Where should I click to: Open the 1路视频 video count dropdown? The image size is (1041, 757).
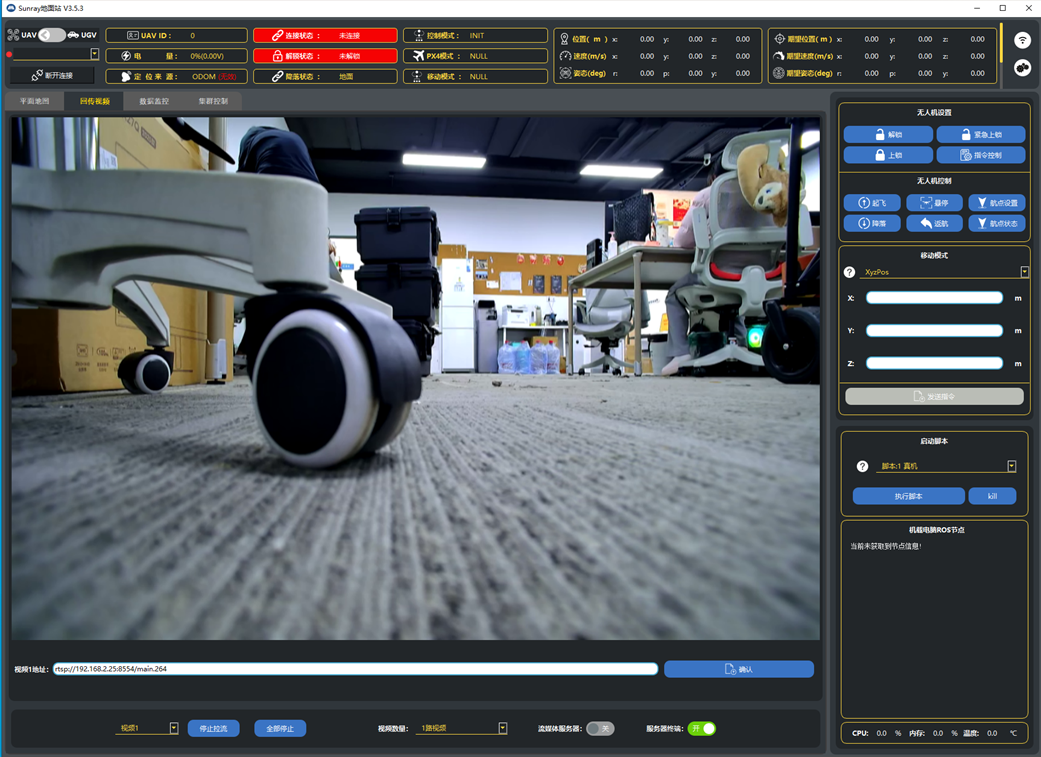pyautogui.click(x=502, y=728)
